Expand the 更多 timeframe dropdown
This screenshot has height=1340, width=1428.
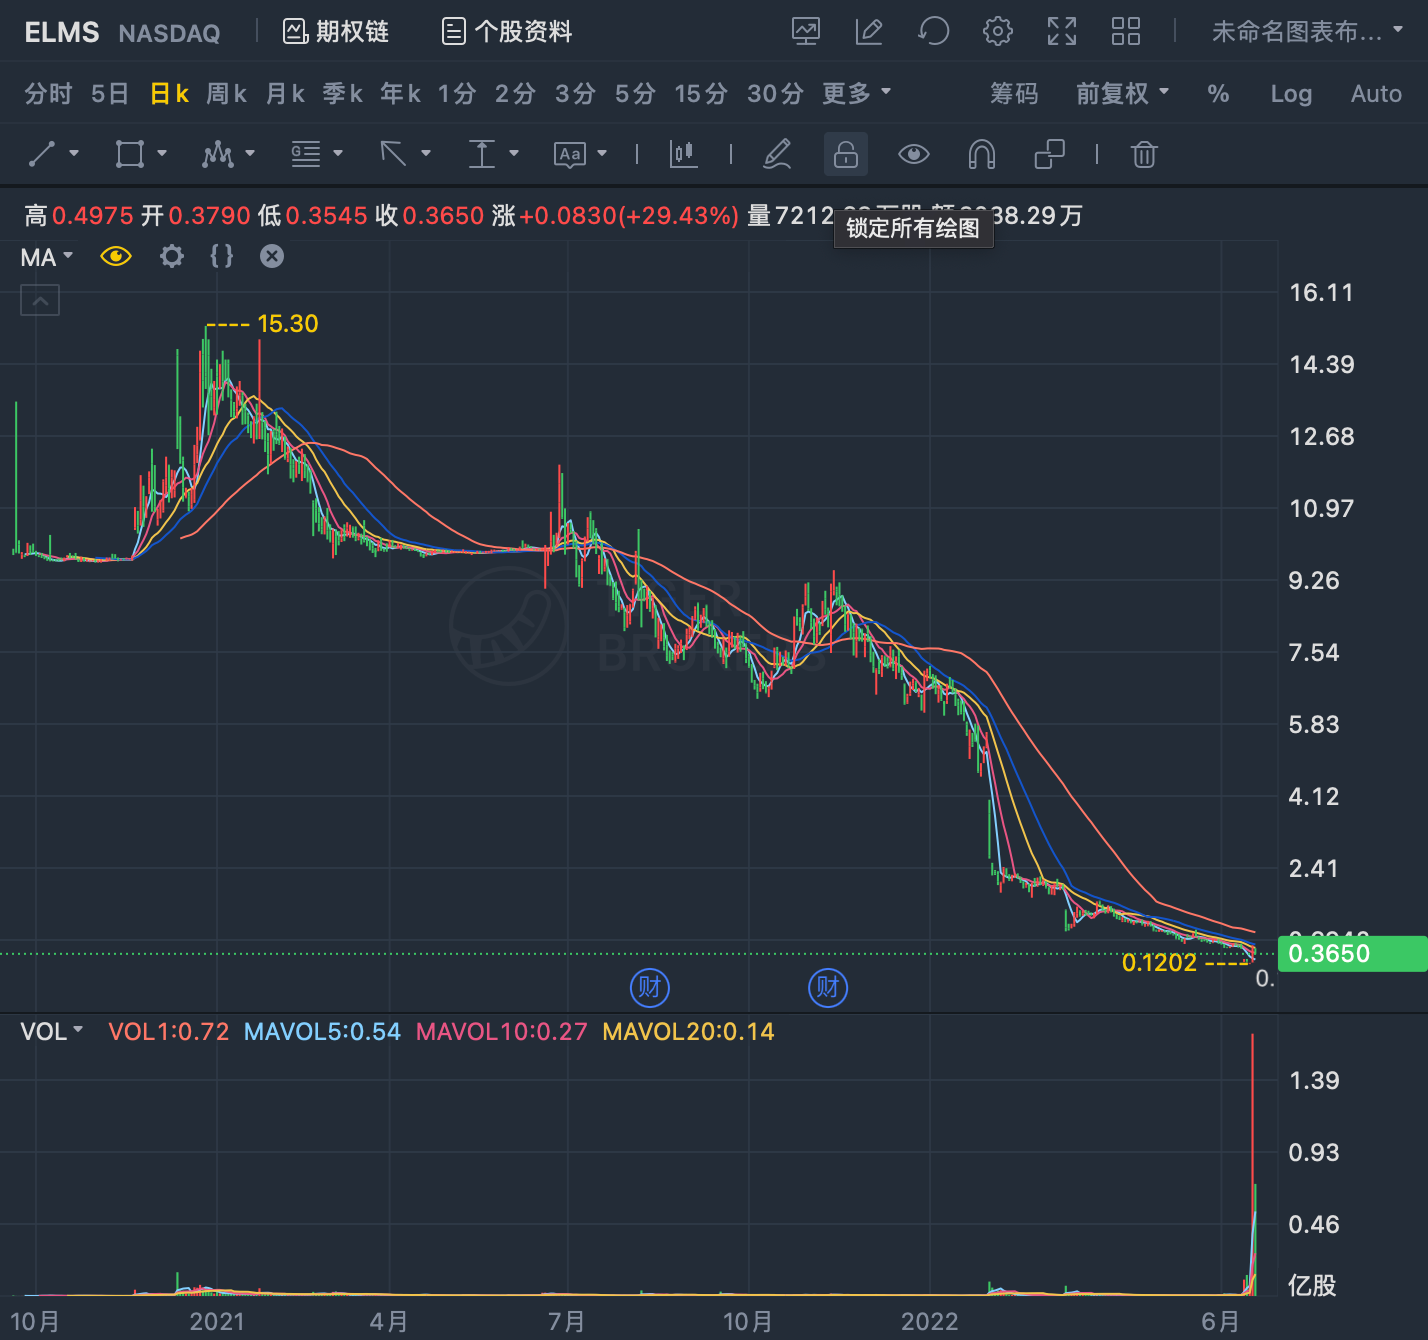click(x=856, y=93)
